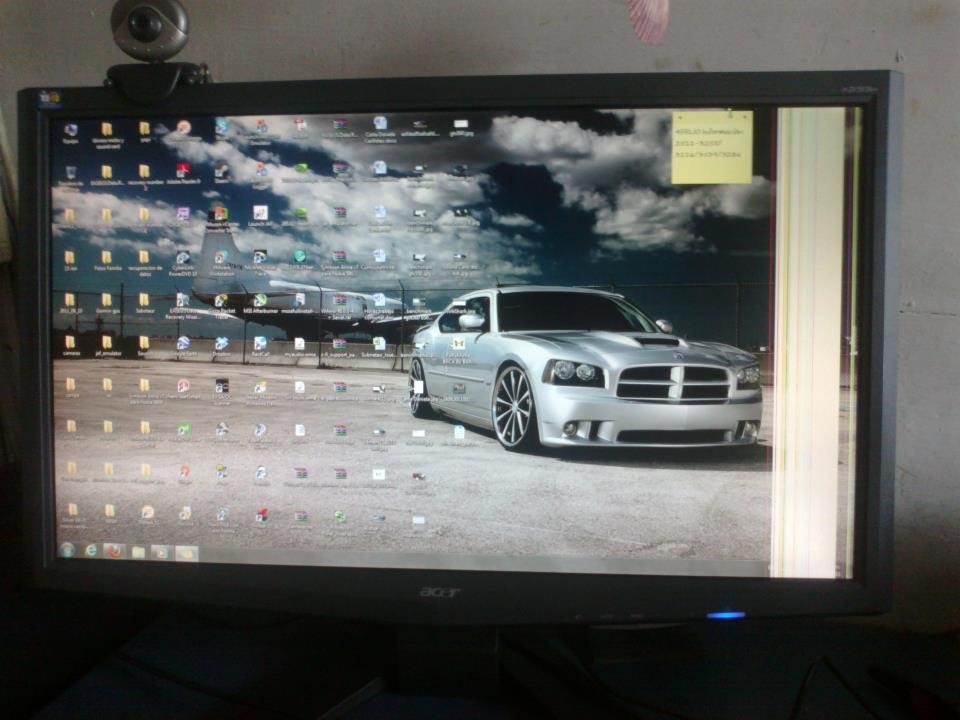
Task: Open the jxd_emulator folder
Action: click(x=107, y=346)
